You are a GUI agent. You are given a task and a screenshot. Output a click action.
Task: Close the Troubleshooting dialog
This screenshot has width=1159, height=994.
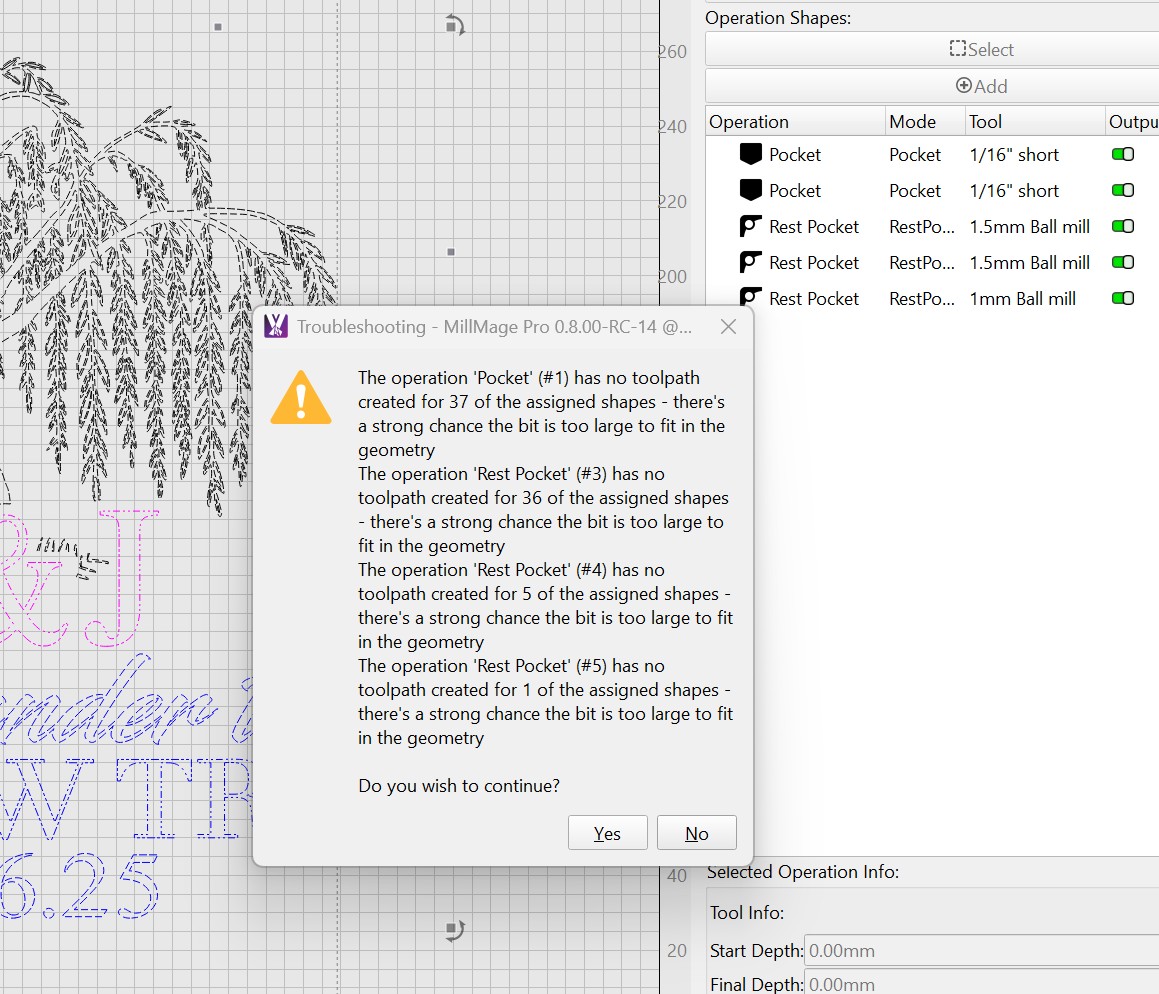(728, 327)
